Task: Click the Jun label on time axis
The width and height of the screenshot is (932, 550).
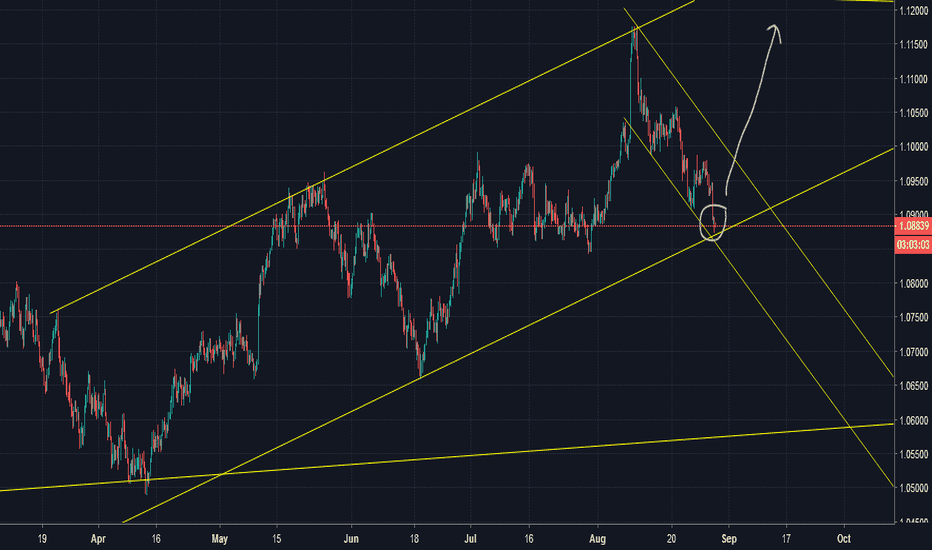Action: pyautogui.click(x=351, y=539)
